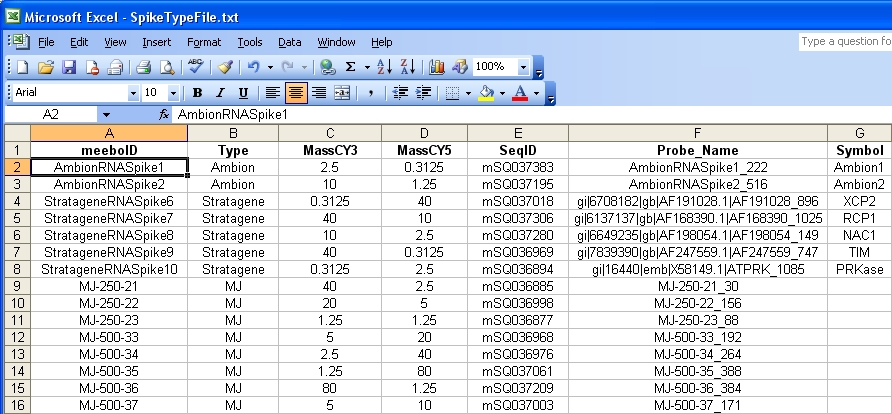Sort ascending with the A-Z icon

(x=384, y=67)
